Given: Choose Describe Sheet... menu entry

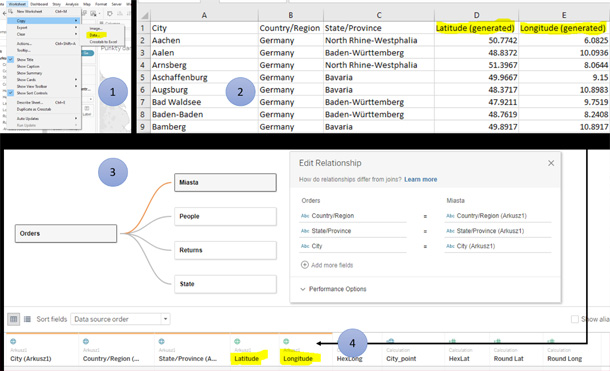Looking at the screenshot, I should [x=44, y=102].
